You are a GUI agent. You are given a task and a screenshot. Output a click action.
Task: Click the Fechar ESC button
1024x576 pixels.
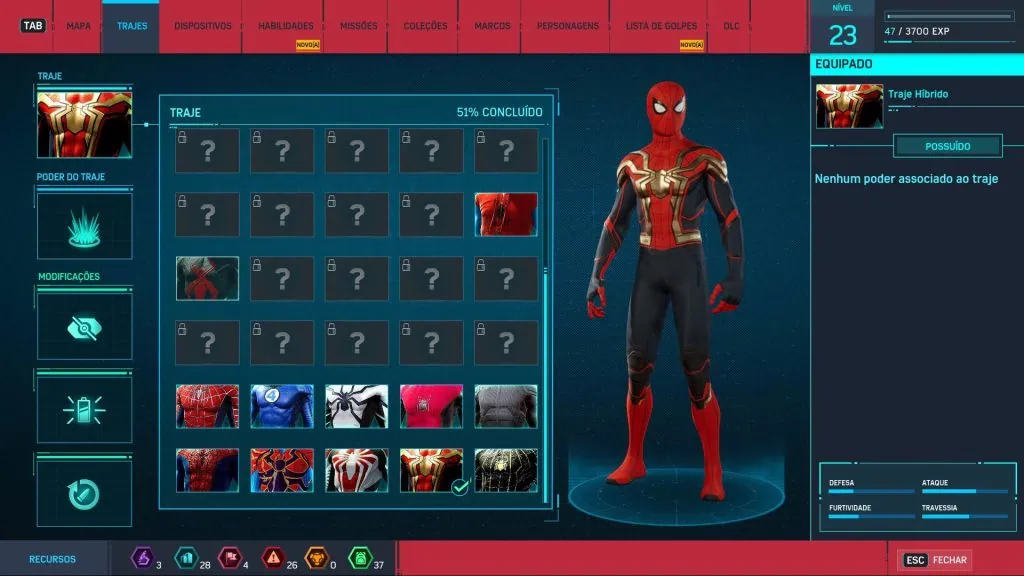tap(935, 560)
